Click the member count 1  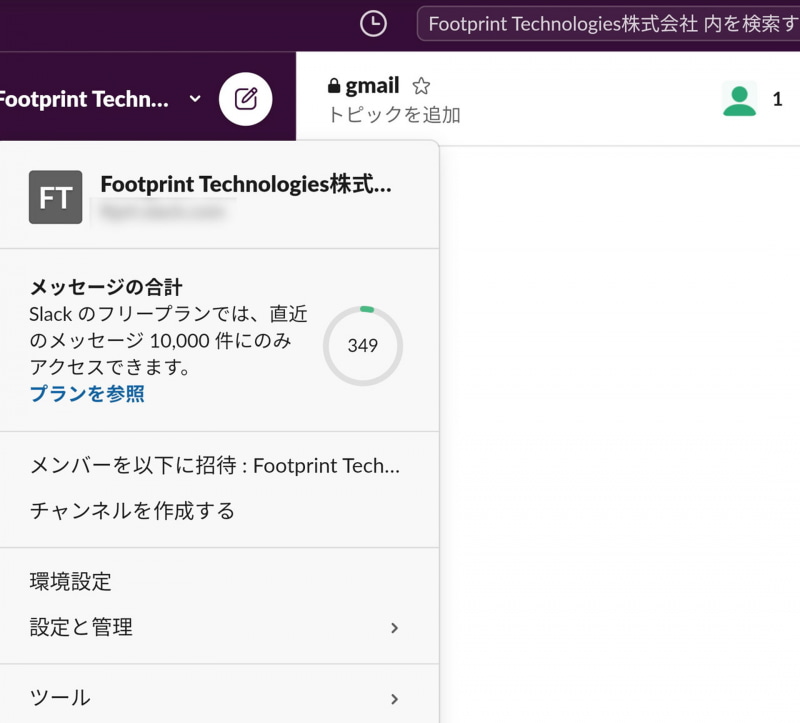[x=777, y=99]
